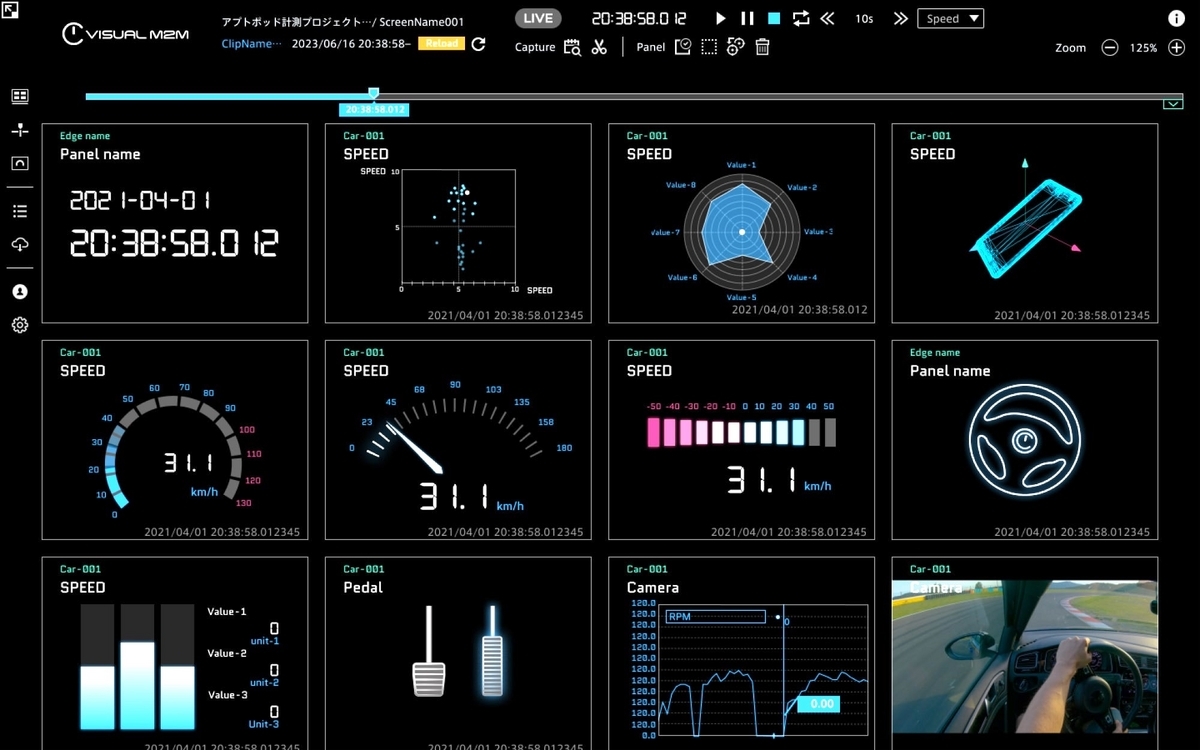Screen dimensions: 1200x750
Task: Click the panel link icon next to trash
Action: [735, 47]
